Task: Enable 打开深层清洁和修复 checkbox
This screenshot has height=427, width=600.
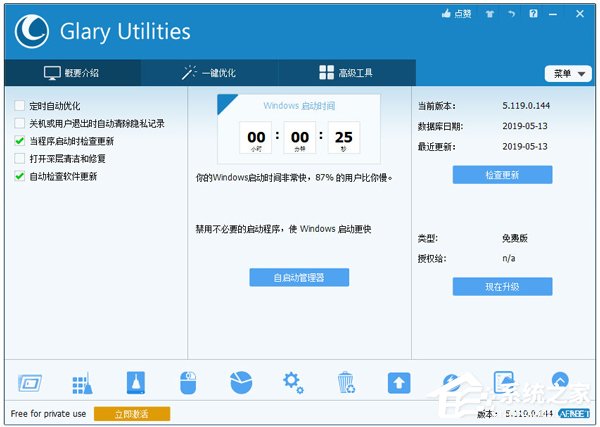Action: (20, 158)
